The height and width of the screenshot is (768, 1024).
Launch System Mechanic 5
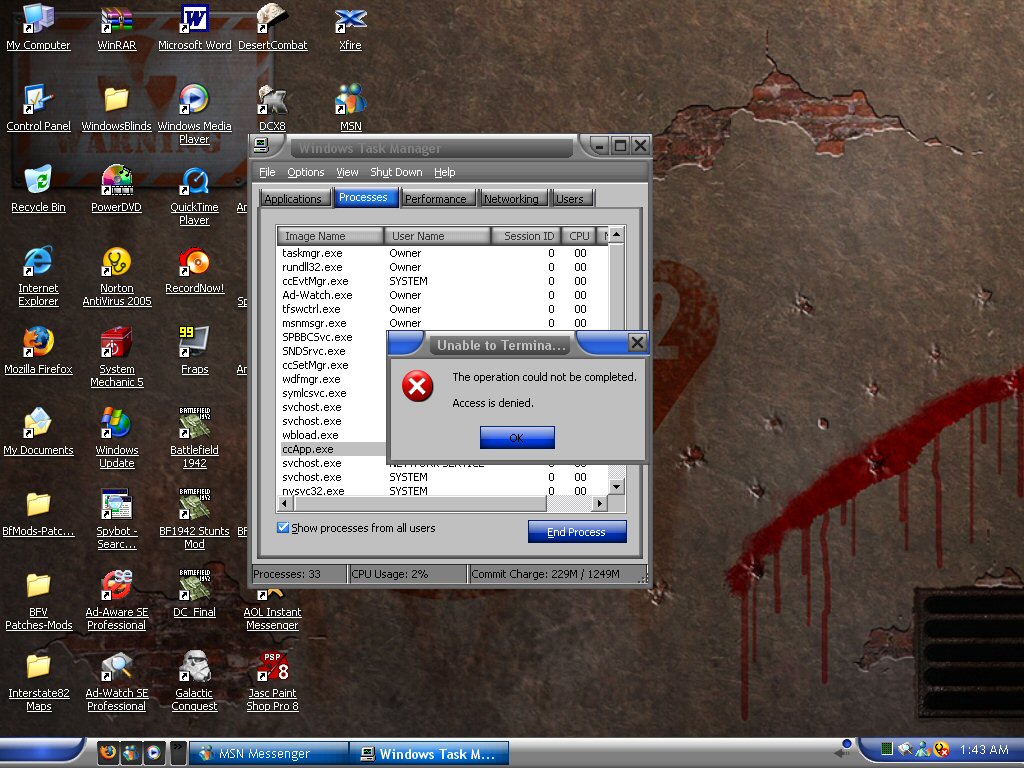(x=116, y=357)
